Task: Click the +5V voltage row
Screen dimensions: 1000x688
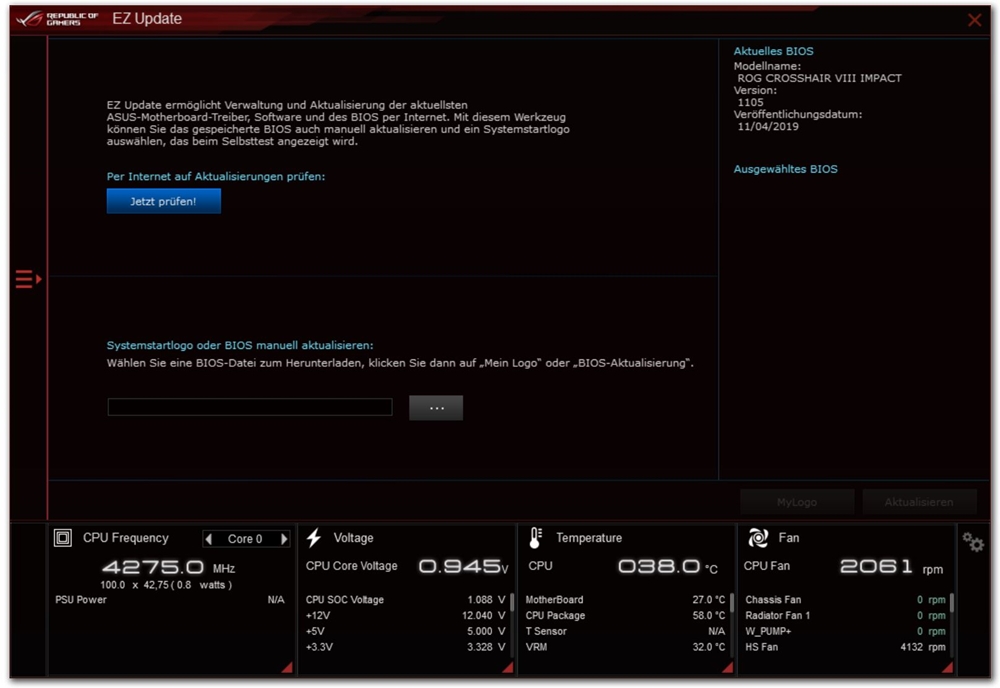Action: [x=405, y=631]
